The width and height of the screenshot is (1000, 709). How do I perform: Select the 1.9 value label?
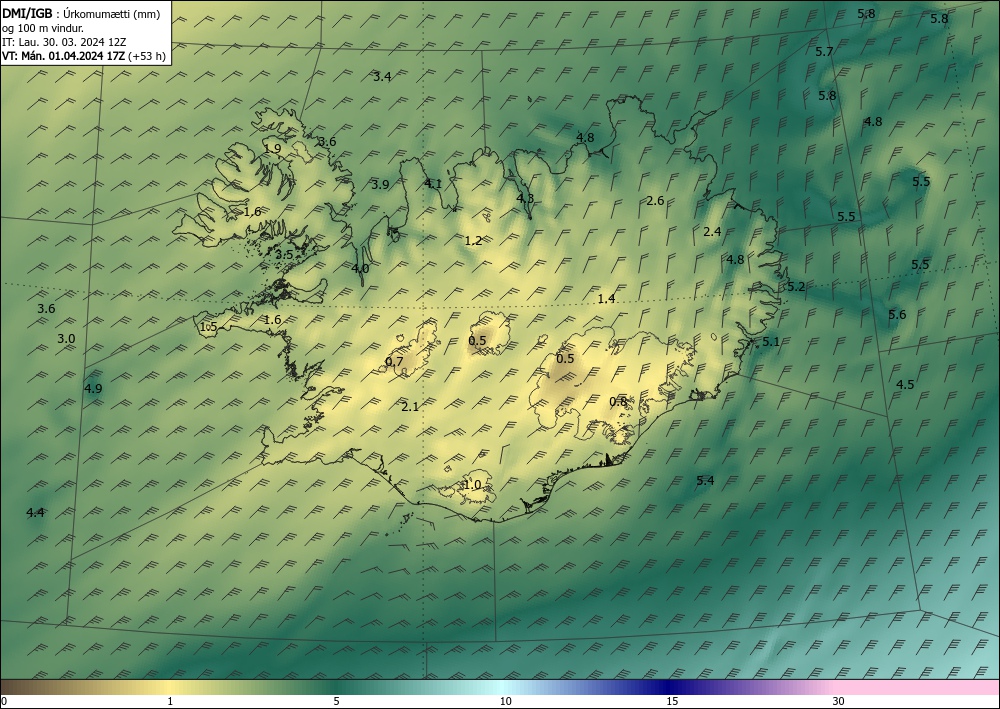[x=272, y=148]
